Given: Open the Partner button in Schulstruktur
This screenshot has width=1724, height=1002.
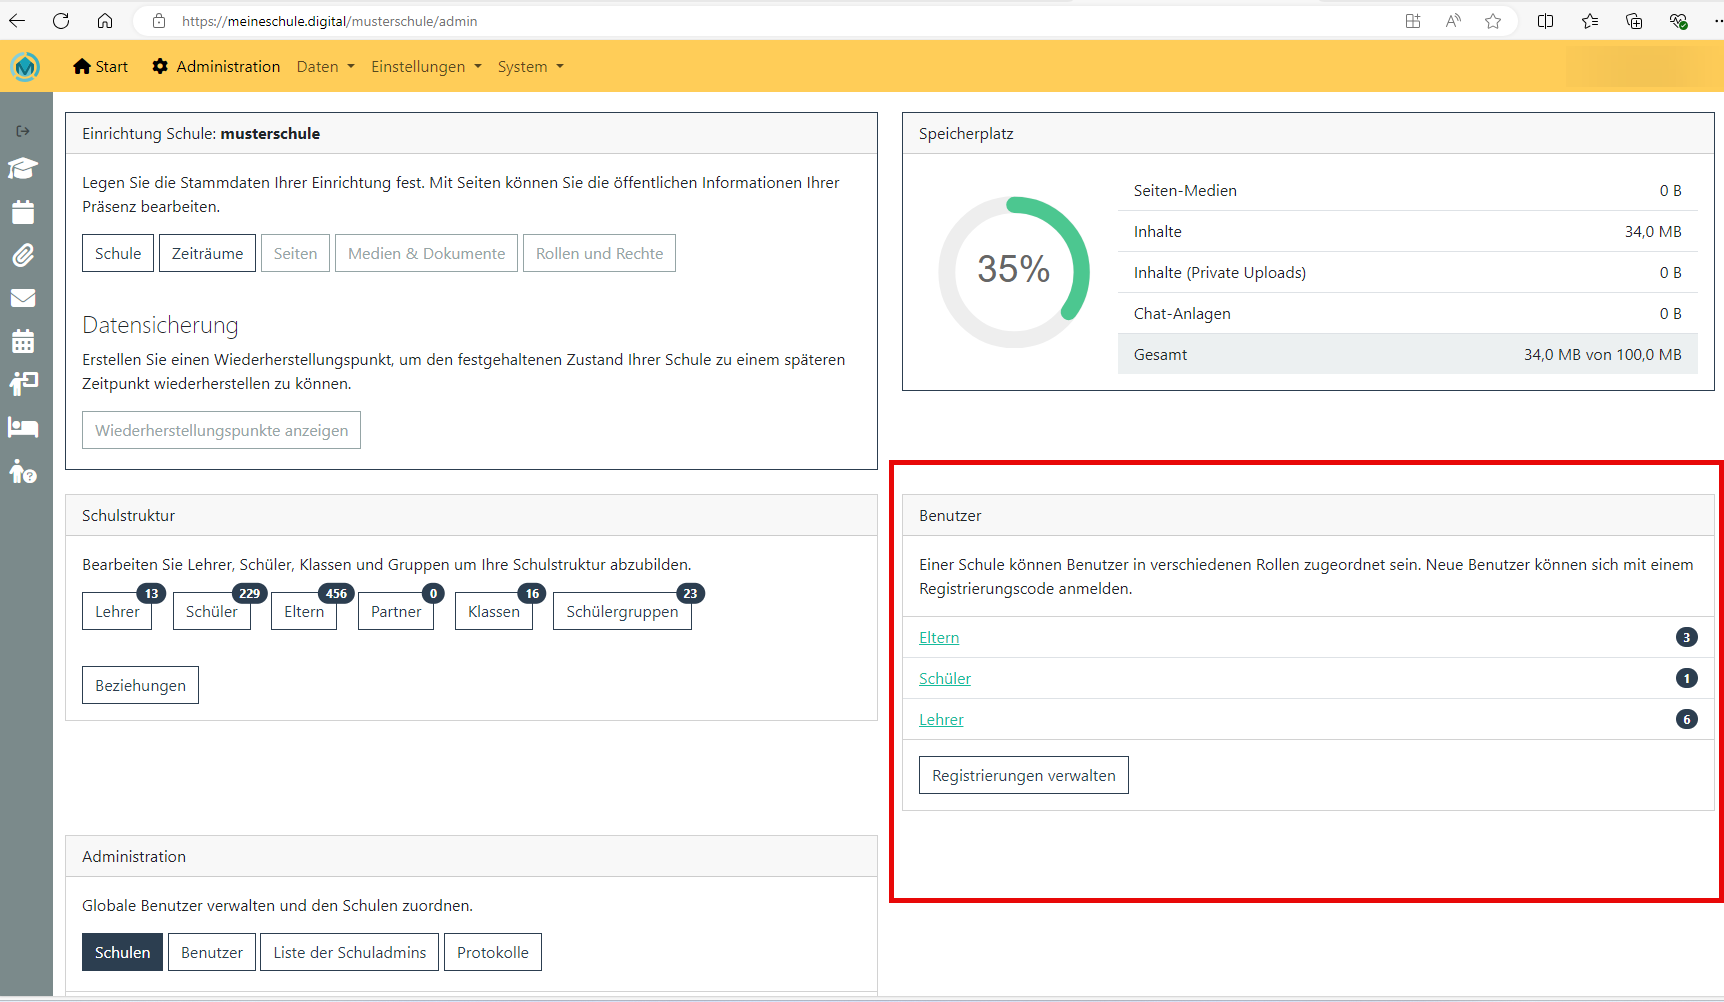Looking at the screenshot, I should click(x=396, y=611).
